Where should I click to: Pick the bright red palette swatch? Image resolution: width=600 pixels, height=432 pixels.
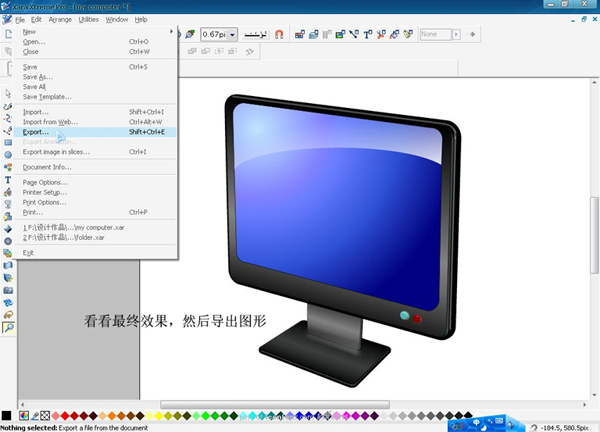tap(65, 416)
